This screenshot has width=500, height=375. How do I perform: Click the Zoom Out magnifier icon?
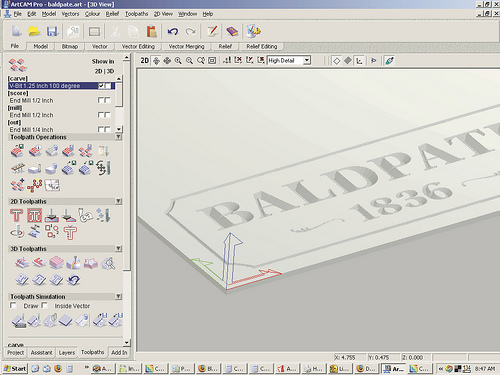pyautogui.click(x=189, y=61)
